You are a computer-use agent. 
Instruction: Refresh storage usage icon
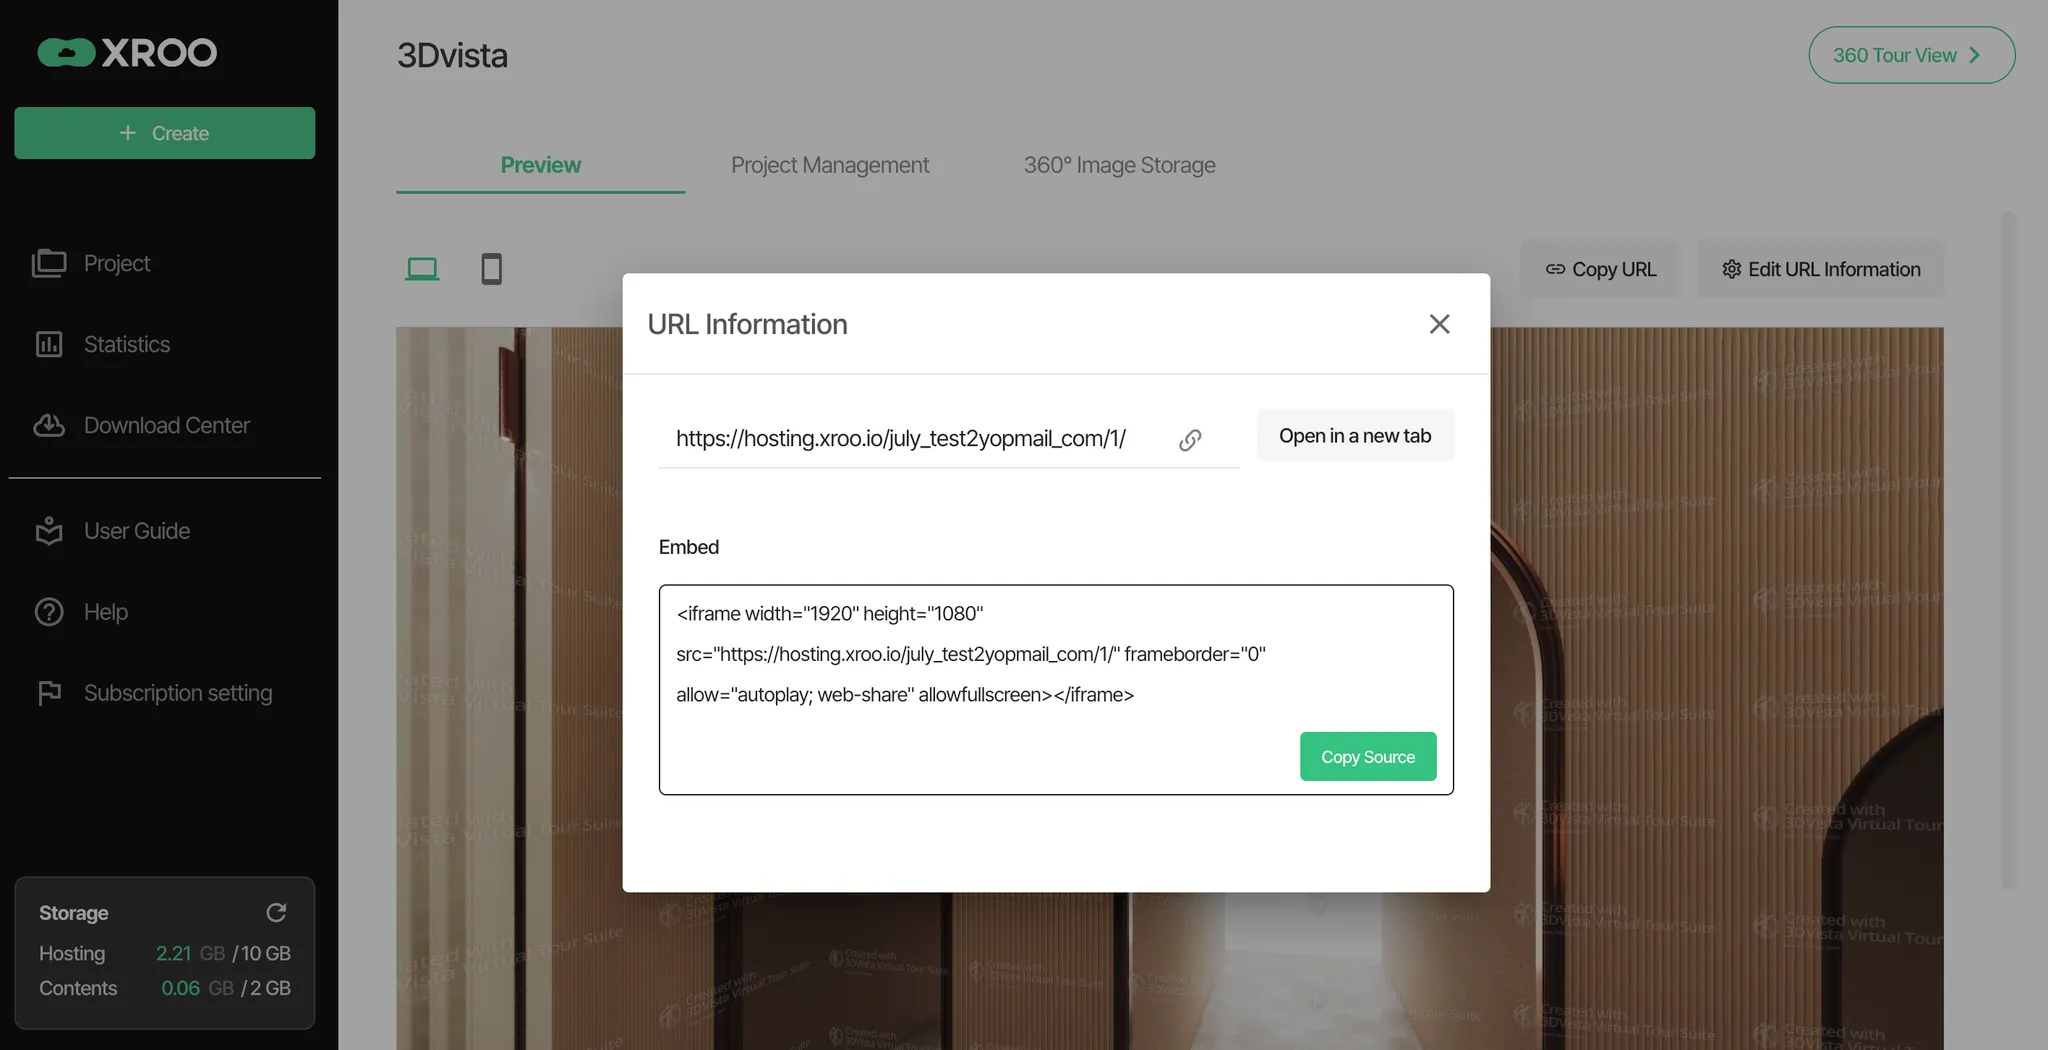(x=276, y=912)
